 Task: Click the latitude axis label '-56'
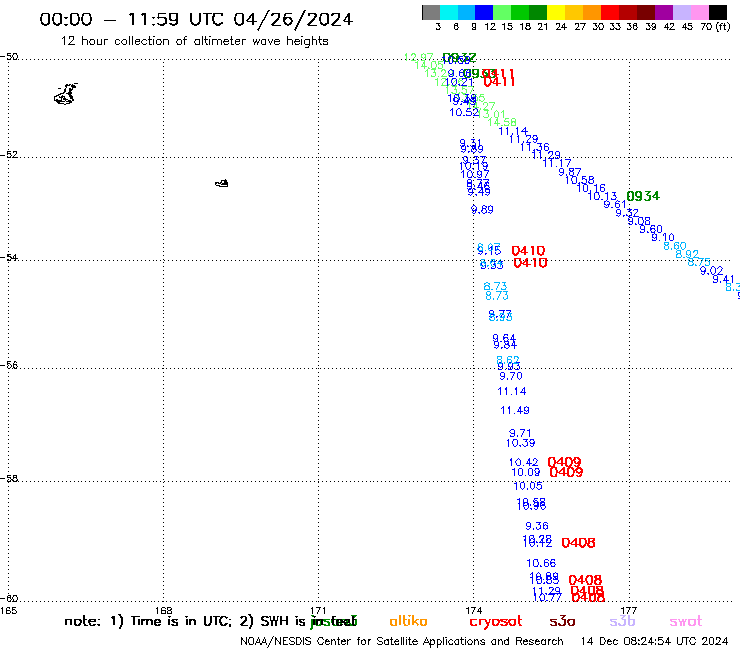pyautogui.click(x=9, y=365)
